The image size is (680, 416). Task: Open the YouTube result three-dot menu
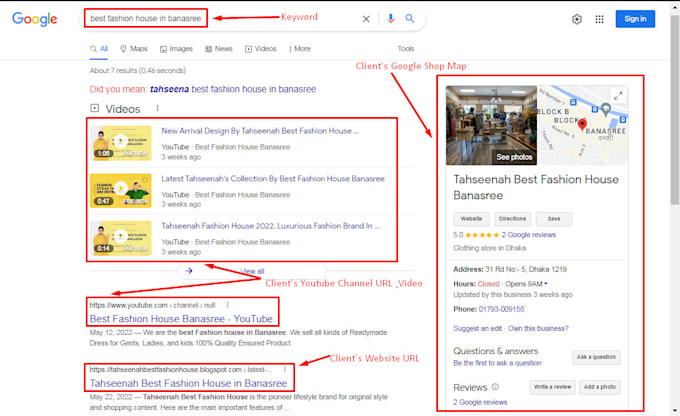(227, 305)
